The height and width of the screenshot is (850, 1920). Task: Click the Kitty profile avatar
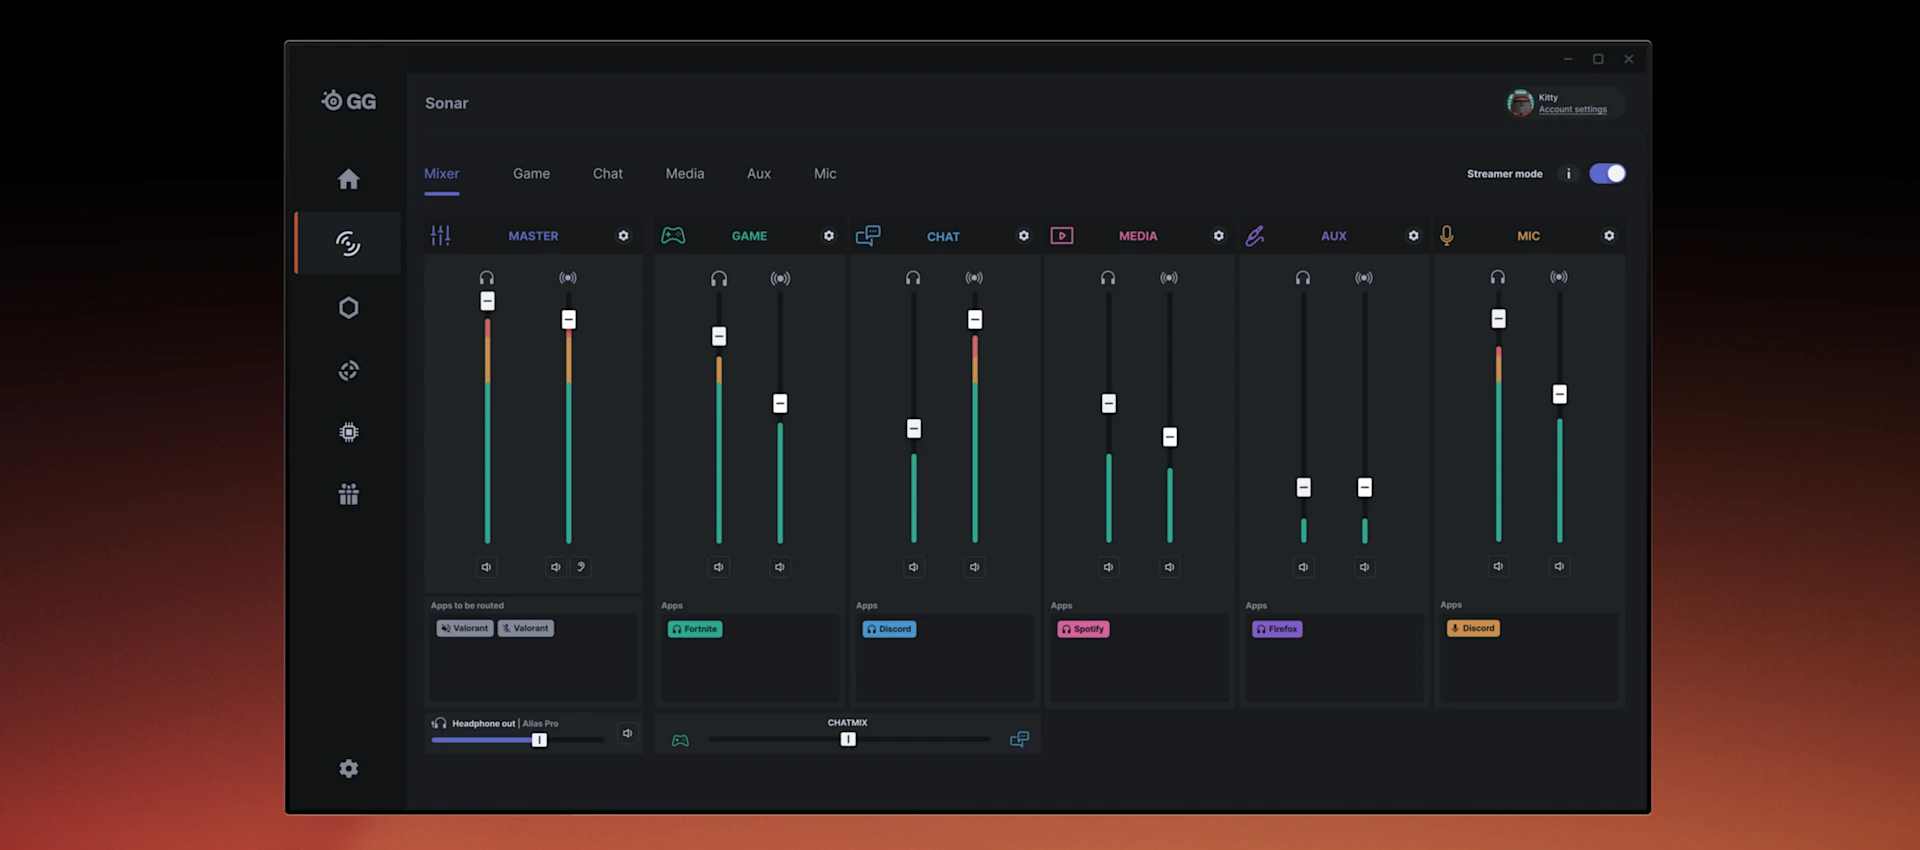1520,103
